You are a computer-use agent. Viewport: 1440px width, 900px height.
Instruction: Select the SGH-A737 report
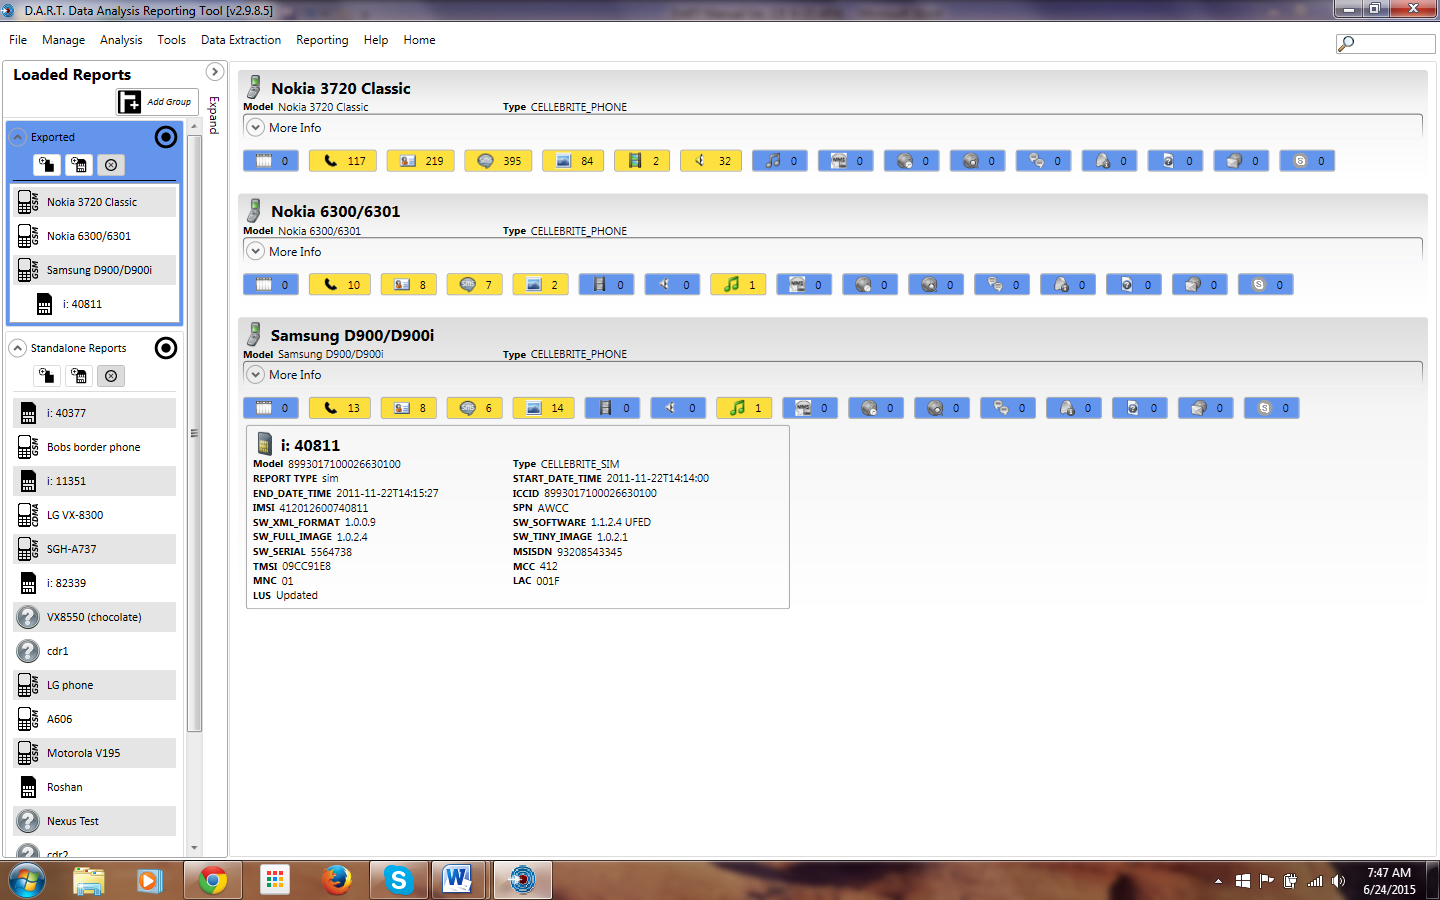(x=95, y=549)
